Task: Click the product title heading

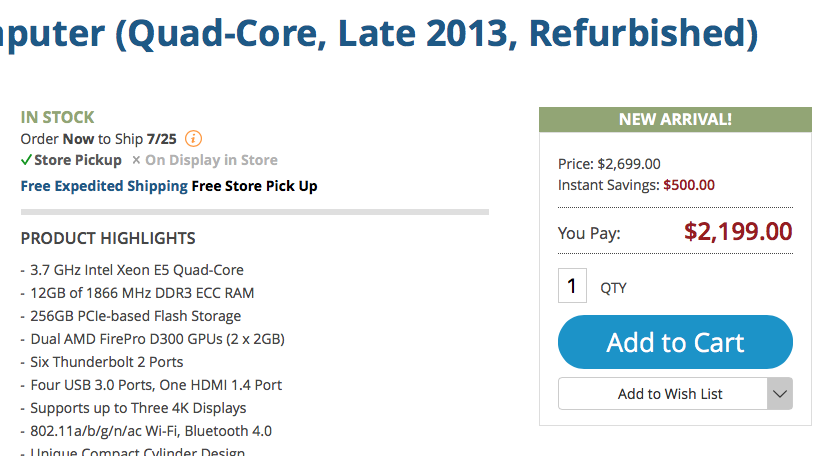Action: tap(378, 34)
